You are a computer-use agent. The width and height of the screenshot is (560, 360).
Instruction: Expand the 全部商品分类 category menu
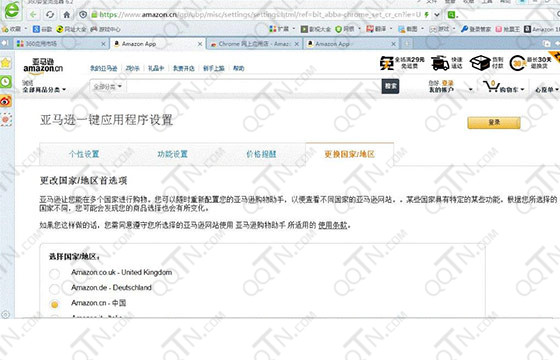click(44, 90)
